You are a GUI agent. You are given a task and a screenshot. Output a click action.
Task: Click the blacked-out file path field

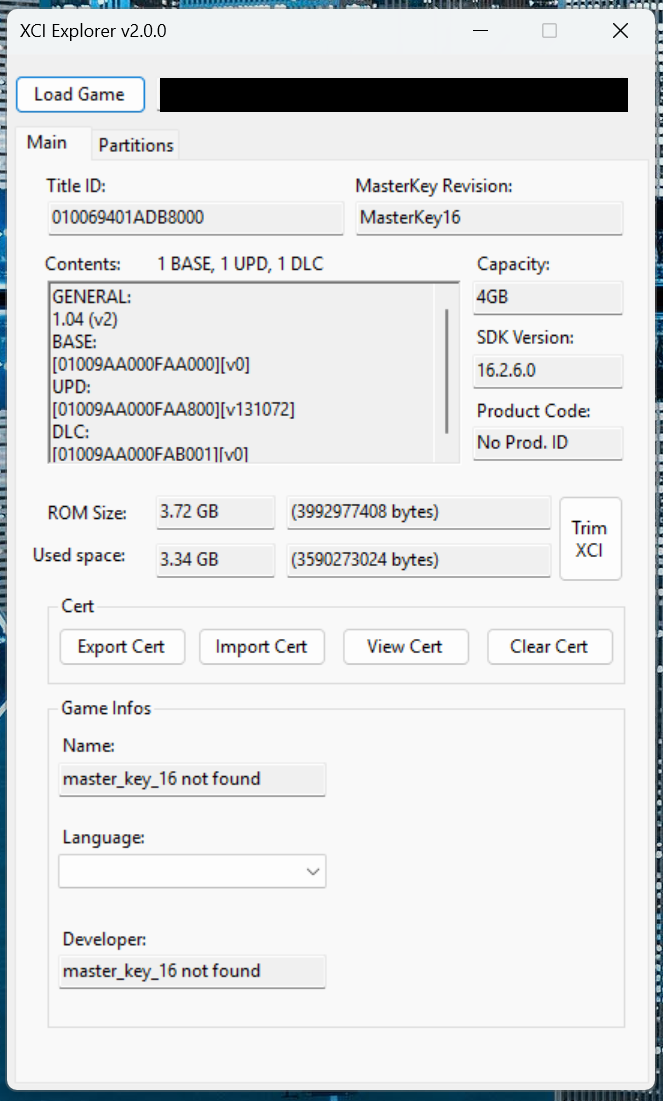(x=393, y=95)
